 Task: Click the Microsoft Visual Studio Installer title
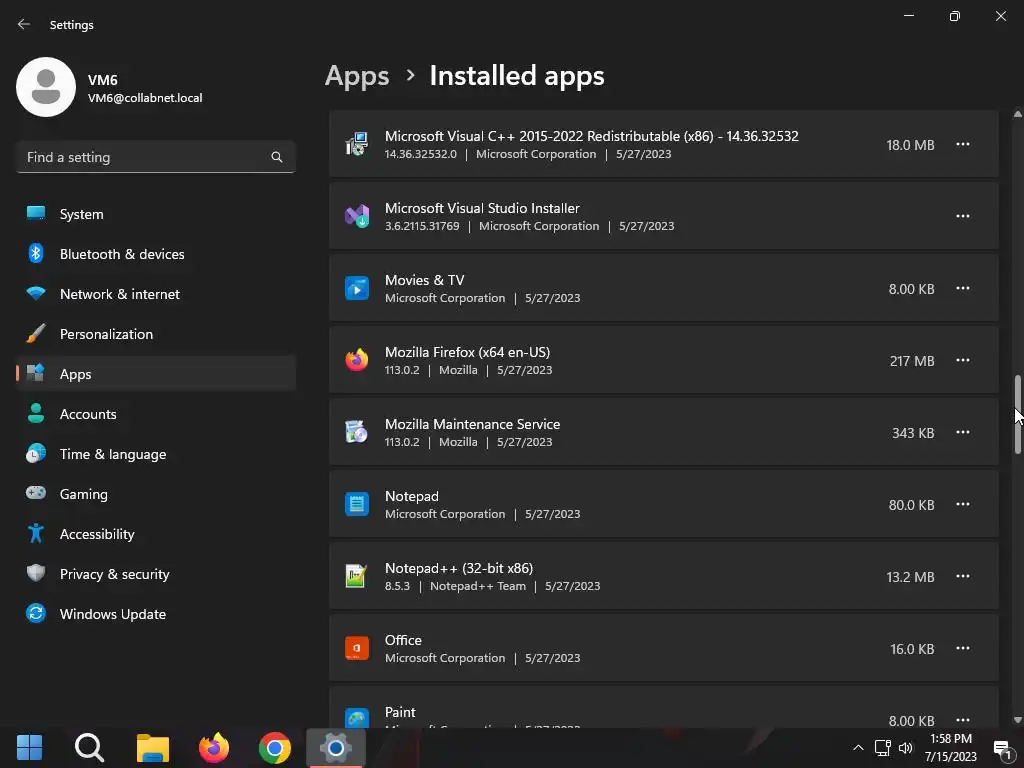(482, 208)
